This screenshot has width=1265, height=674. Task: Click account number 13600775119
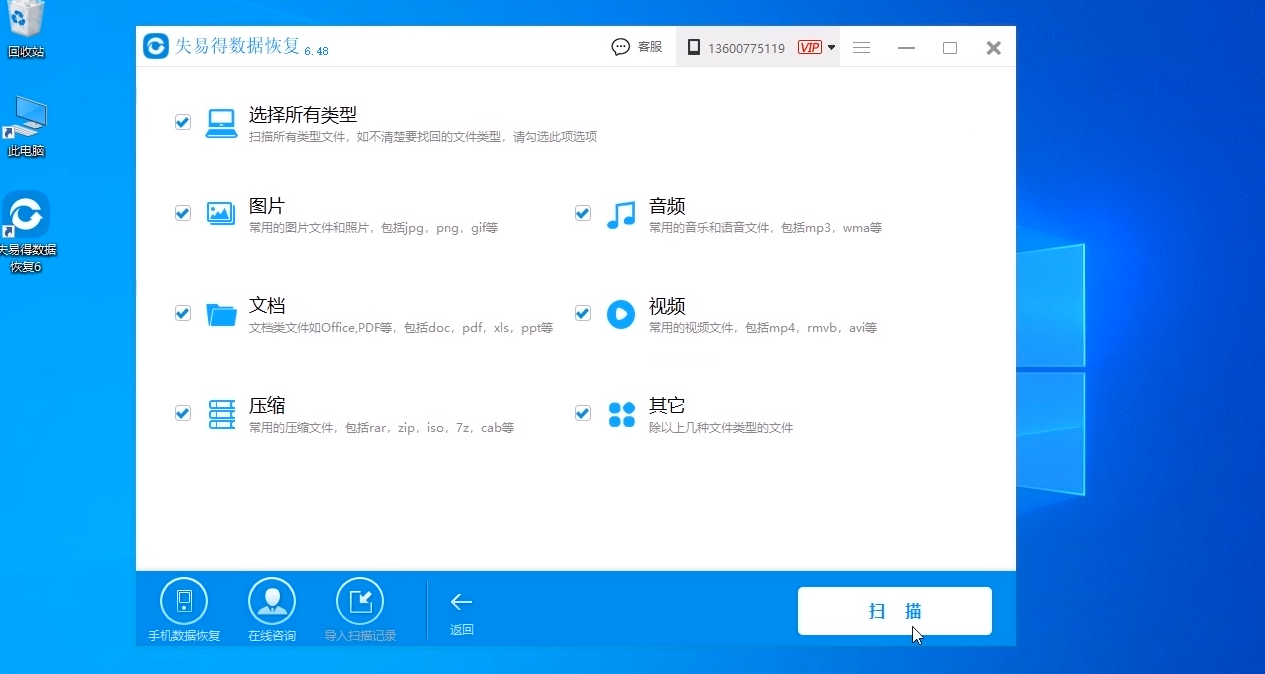click(x=746, y=48)
